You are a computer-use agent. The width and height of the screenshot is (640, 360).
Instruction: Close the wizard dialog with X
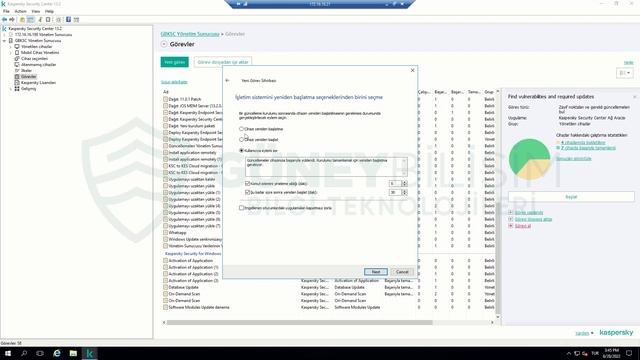pos(412,70)
